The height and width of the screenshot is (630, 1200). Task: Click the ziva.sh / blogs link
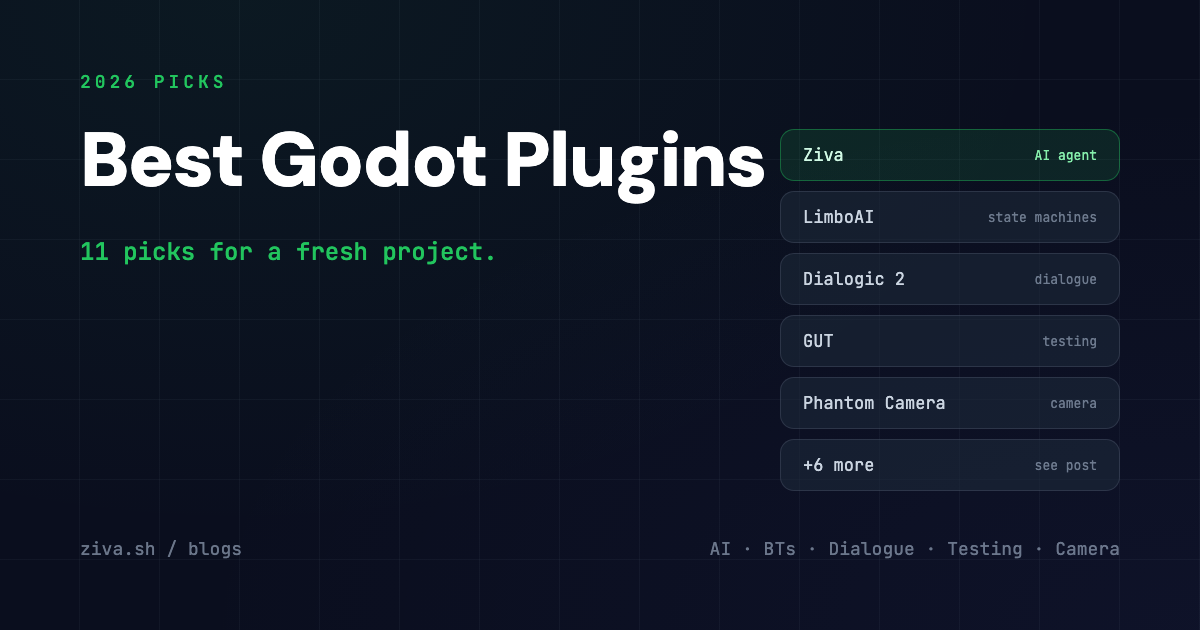click(x=161, y=549)
